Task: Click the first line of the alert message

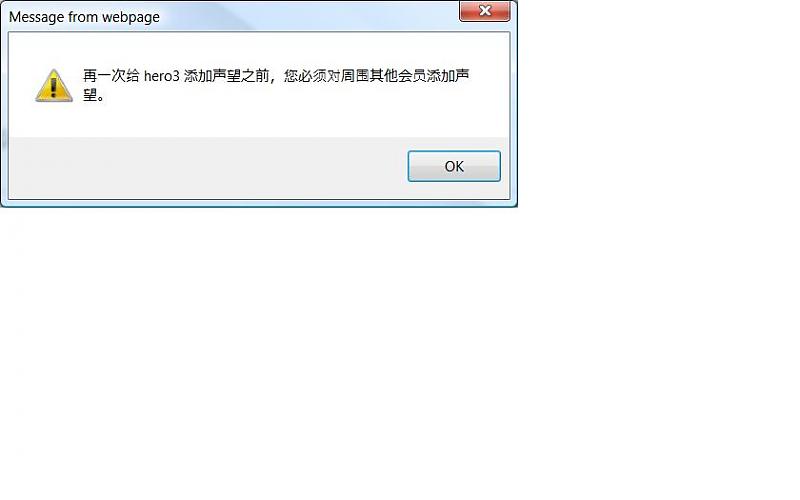Action: pos(276,76)
